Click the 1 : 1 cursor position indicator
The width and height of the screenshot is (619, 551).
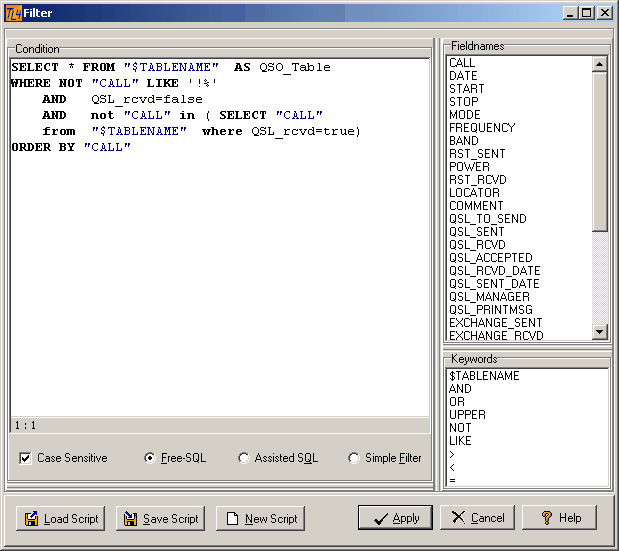[25, 425]
